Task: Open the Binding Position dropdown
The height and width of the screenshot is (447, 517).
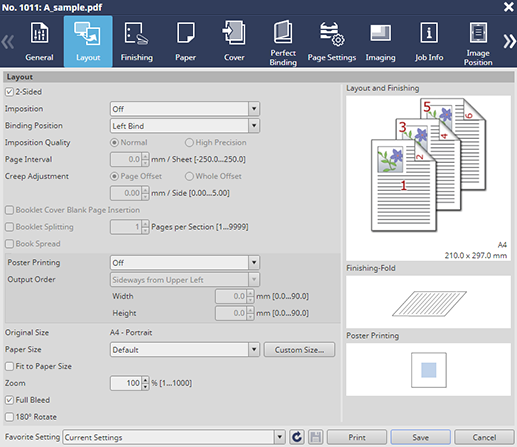Action: coord(254,126)
